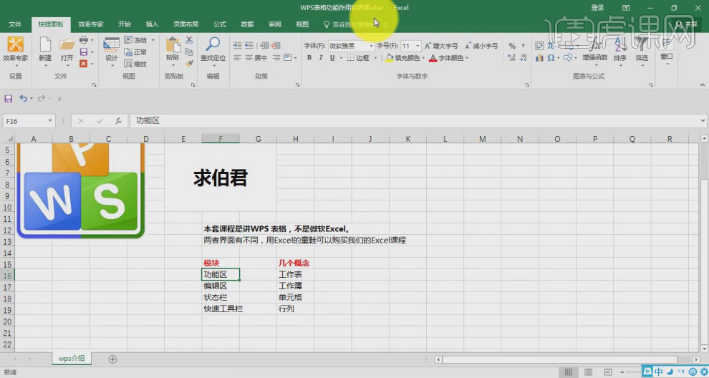Select the format painter brush
709x378 pixels.
(189, 64)
